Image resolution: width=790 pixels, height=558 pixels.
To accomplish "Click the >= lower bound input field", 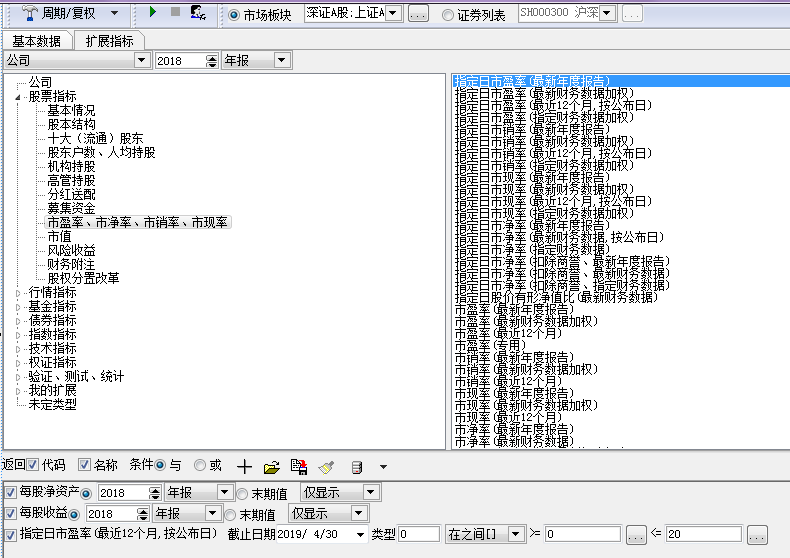I will 582,534.
